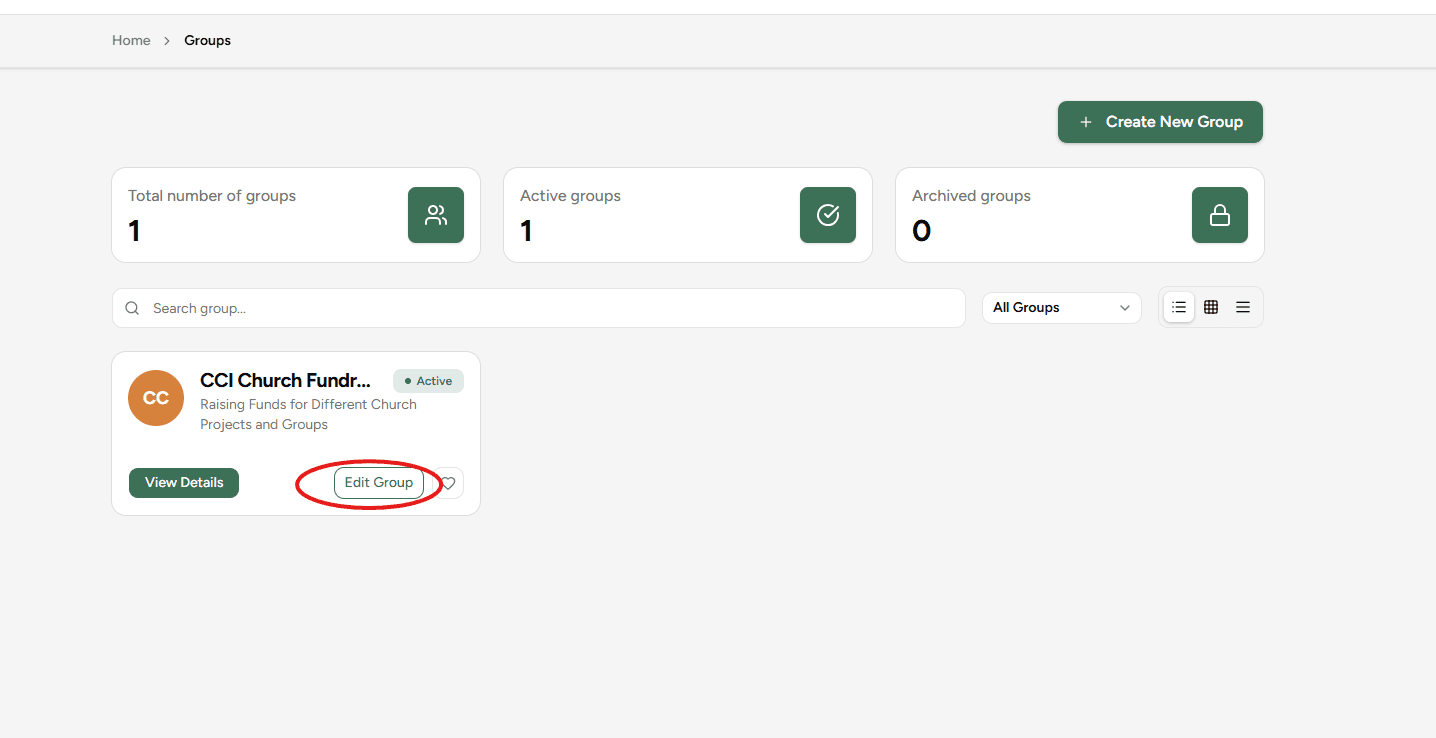Focus the Search group input field
Image resolution: width=1436 pixels, height=738 pixels.
[539, 308]
